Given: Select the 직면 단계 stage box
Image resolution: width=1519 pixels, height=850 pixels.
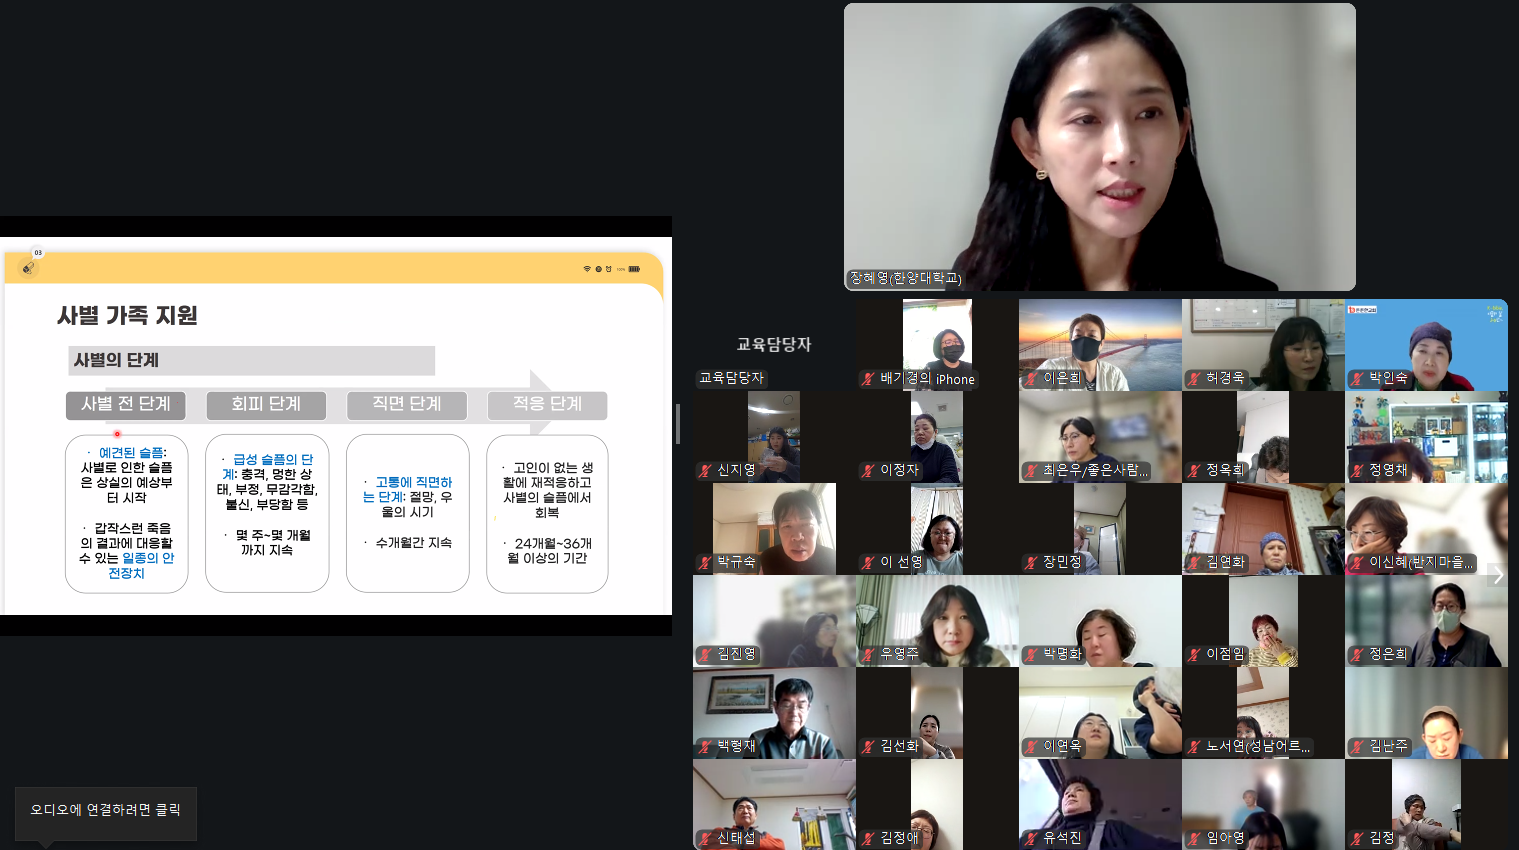Looking at the screenshot, I should pos(407,404).
